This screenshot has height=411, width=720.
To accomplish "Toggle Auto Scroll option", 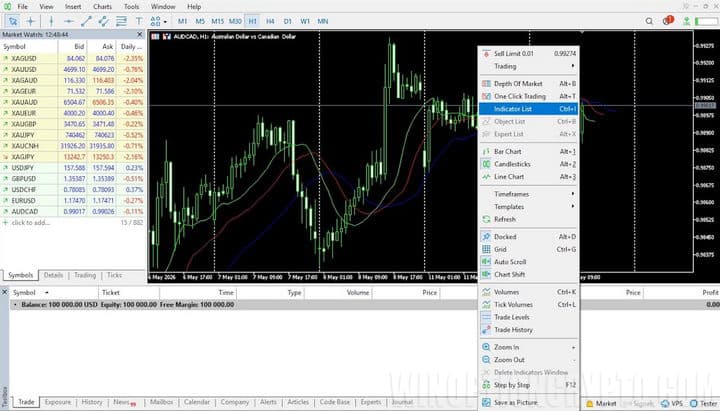I will [x=529, y=262].
